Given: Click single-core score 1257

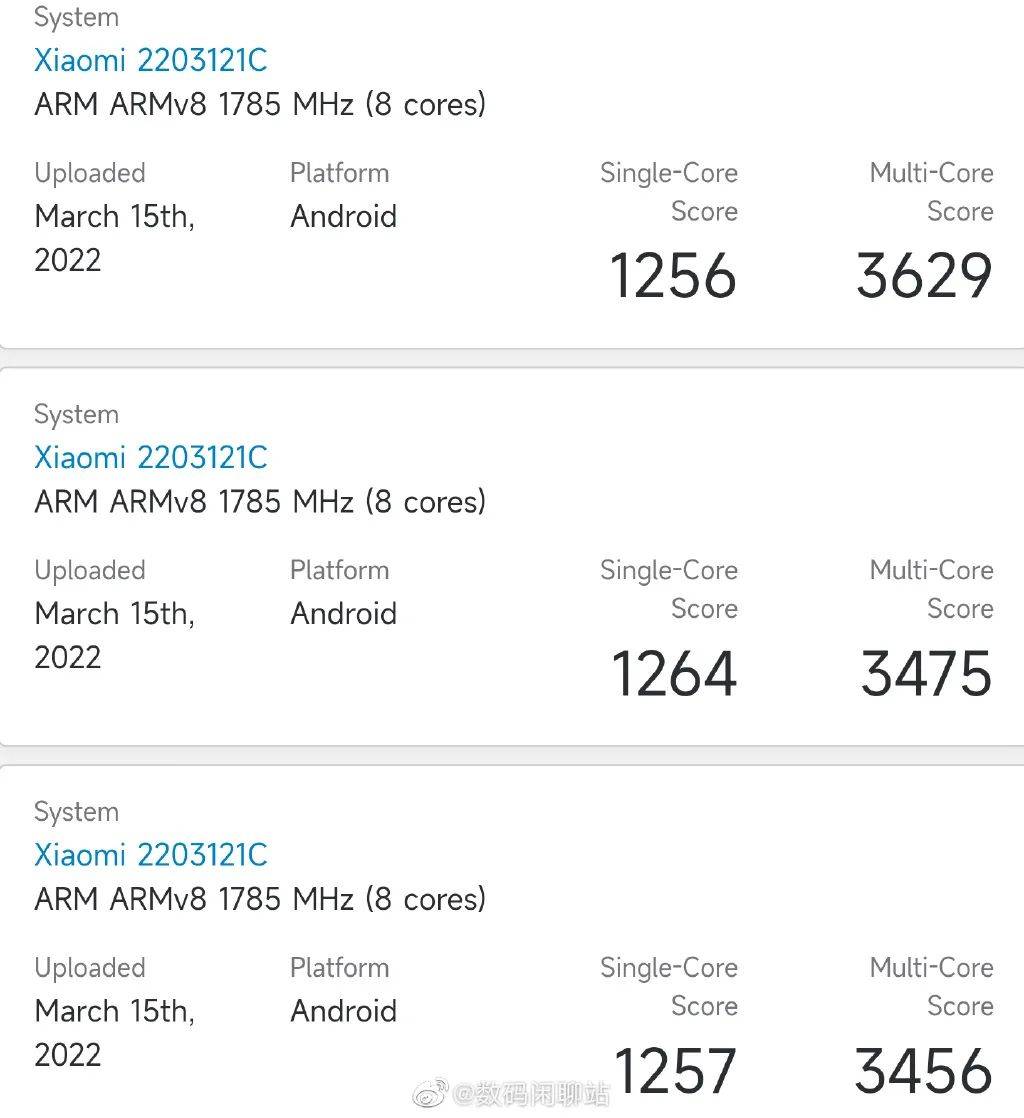Looking at the screenshot, I should pyautogui.click(x=675, y=1070).
